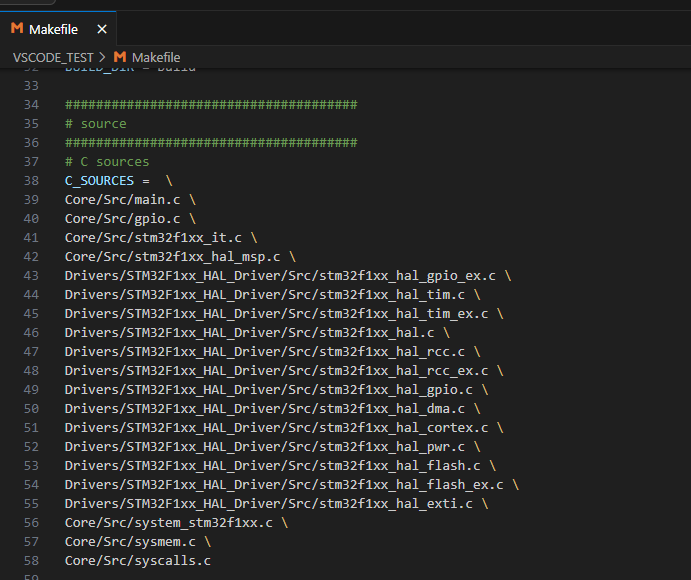Click Core/Src/main.c path
This screenshot has height=580, width=691.
123,200
